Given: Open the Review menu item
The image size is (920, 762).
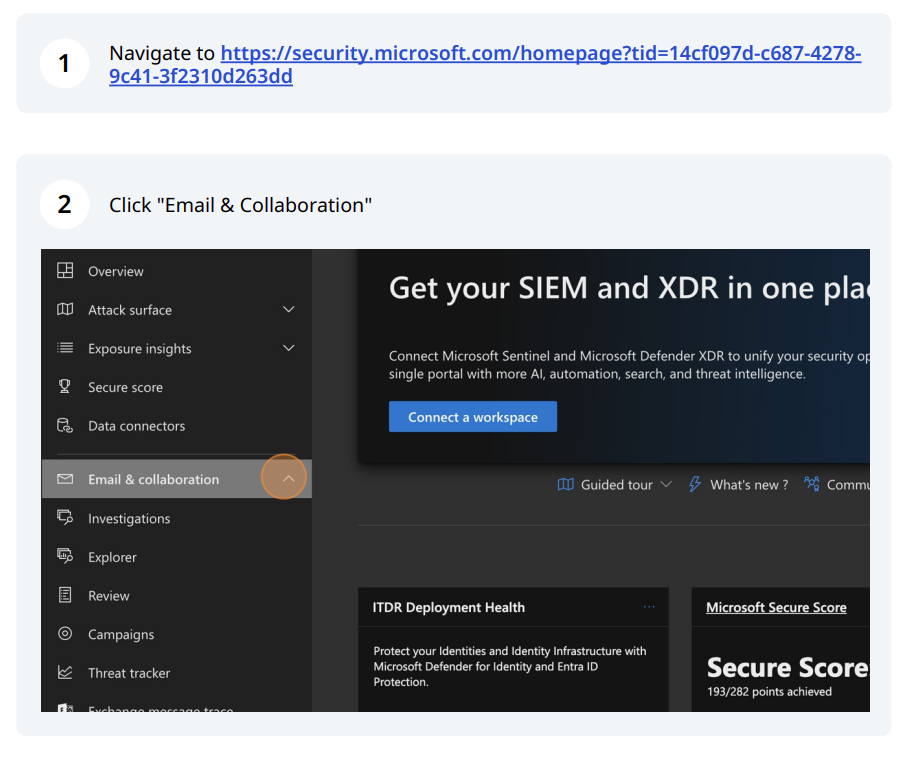Looking at the screenshot, I should [x=108, y=596].
